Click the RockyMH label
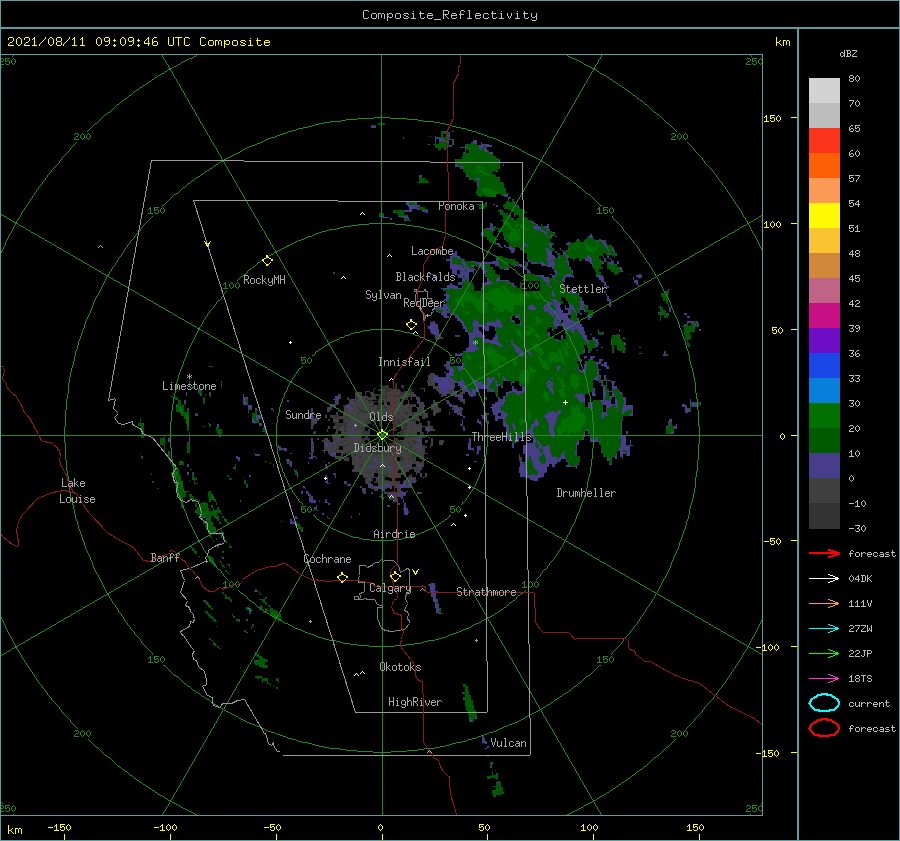 (x=264, y=280)
